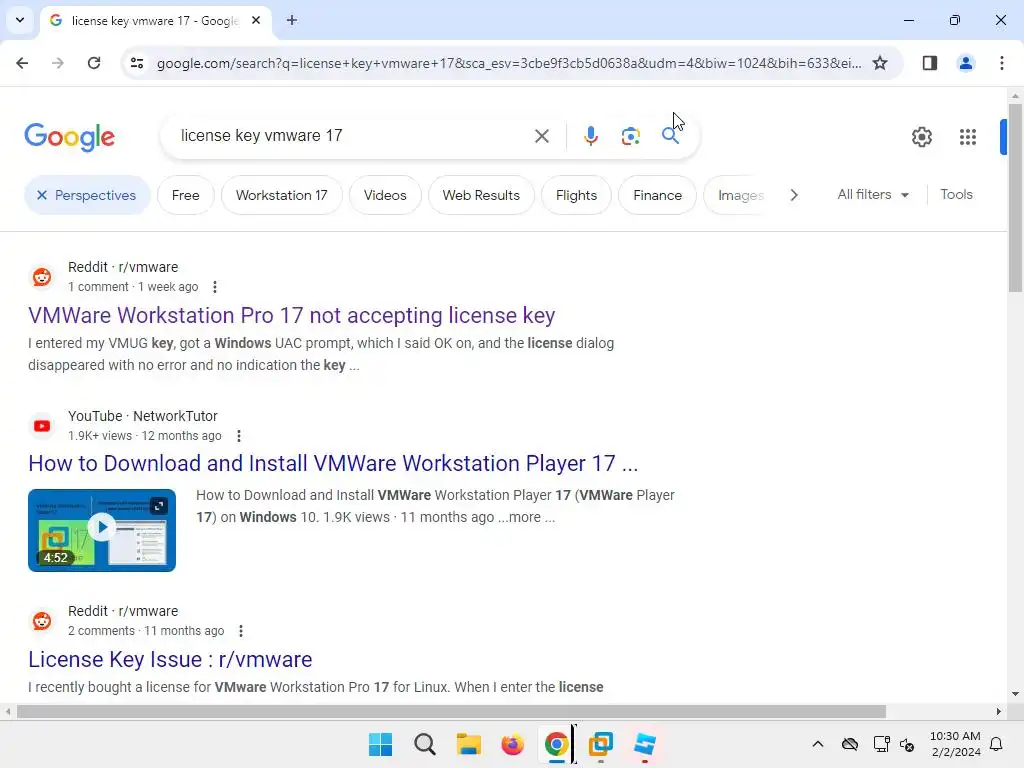Image resolution: width=1024 pixels, height=768 pixels.
Task: Launch Firefox from the taskbar
Action: click(x=513, y=744)
